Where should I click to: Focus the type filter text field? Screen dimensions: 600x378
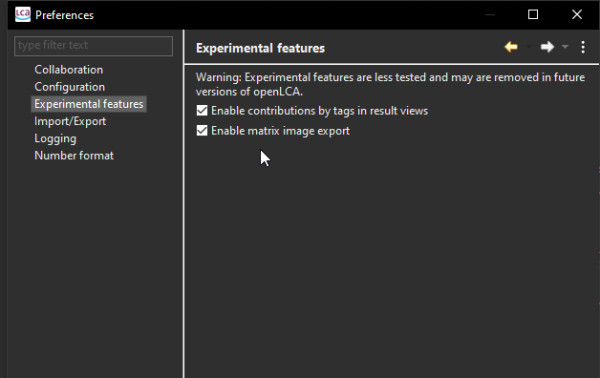tap(93, 46)
